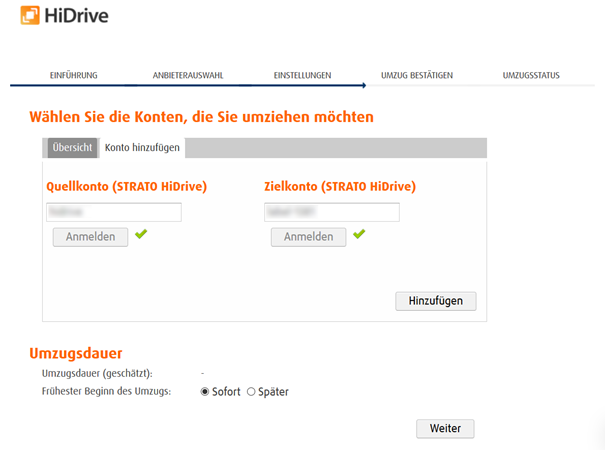This screenshot has width=605, height=450.
Task: Click the HiDrive logo icon
Action: coord(30,15)
